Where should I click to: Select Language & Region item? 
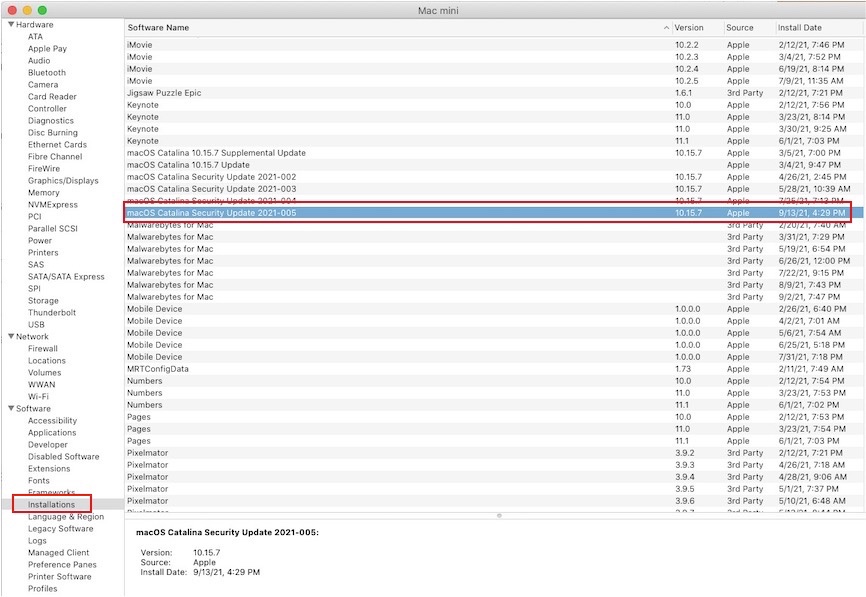[66, 517]
